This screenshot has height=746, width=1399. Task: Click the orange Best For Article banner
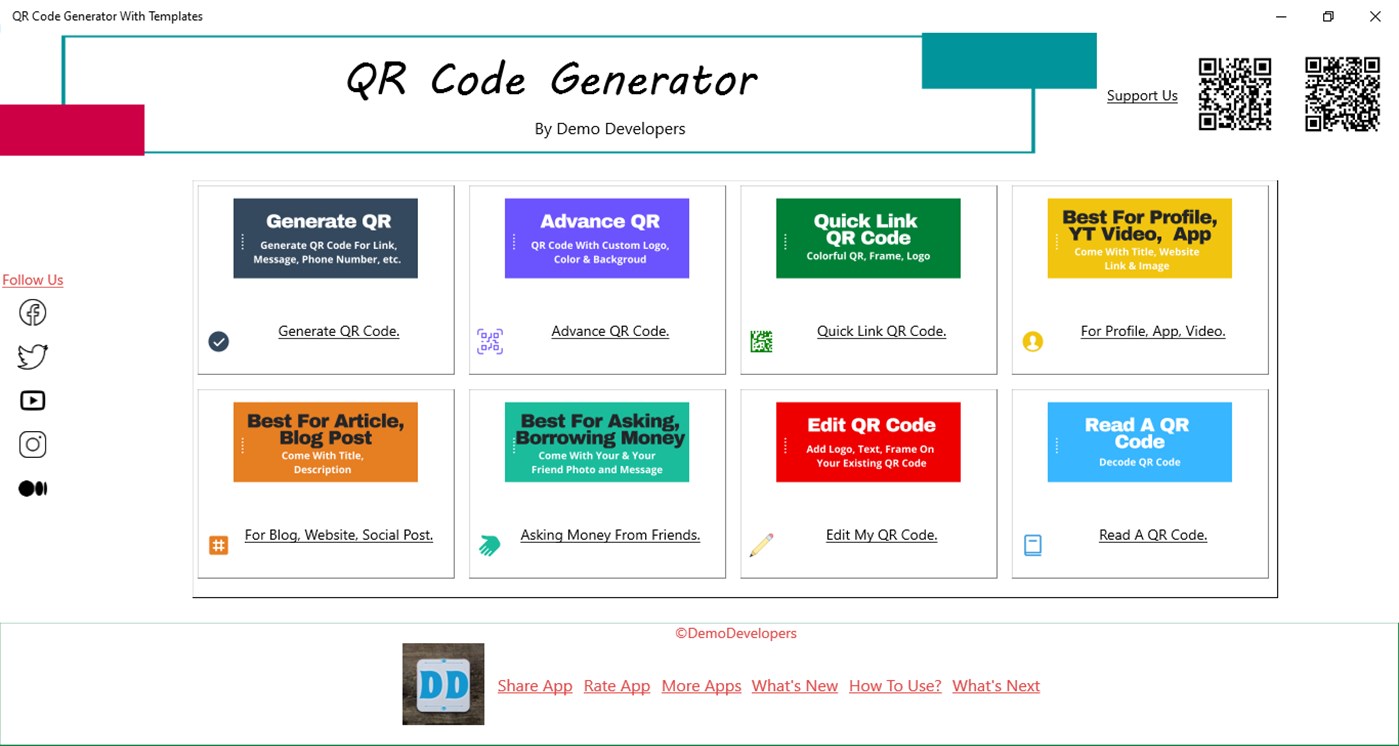point(326,442)
